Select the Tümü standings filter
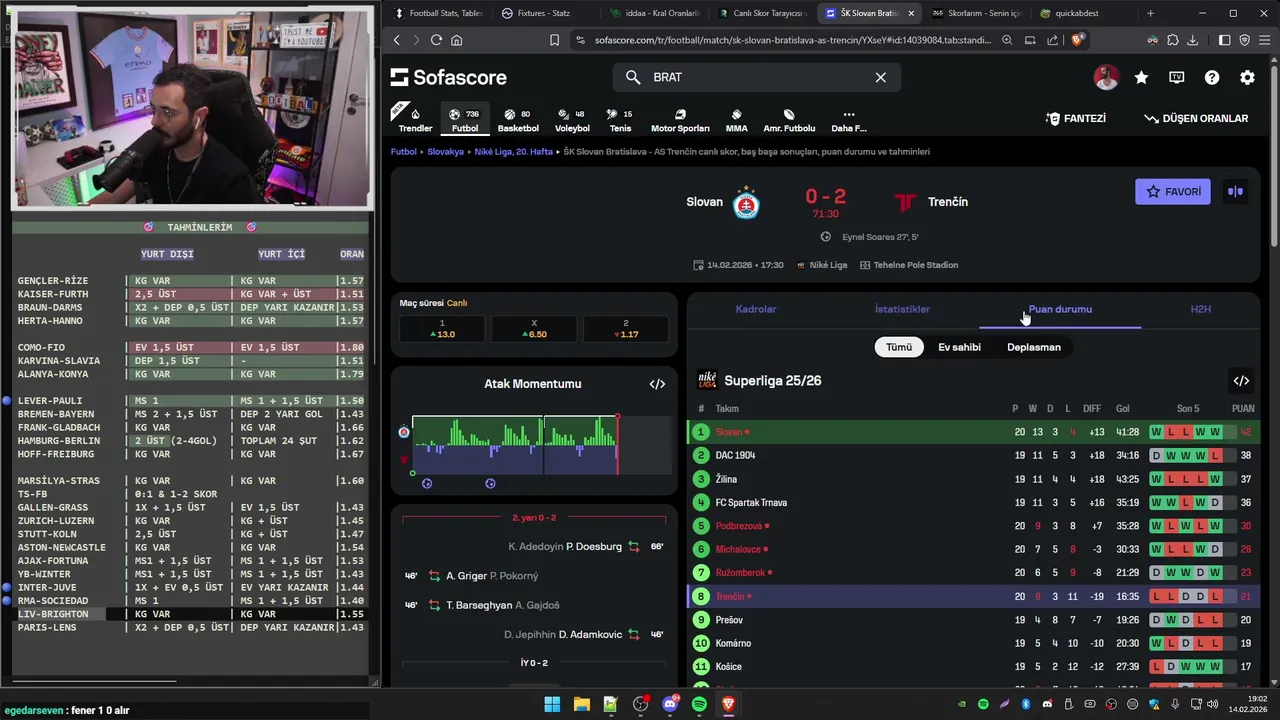 (x=899, y=347)
